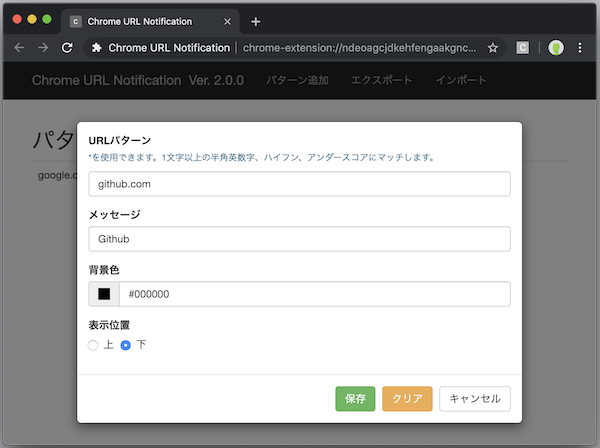Click the orange クリア button

(x=407, y=399)
